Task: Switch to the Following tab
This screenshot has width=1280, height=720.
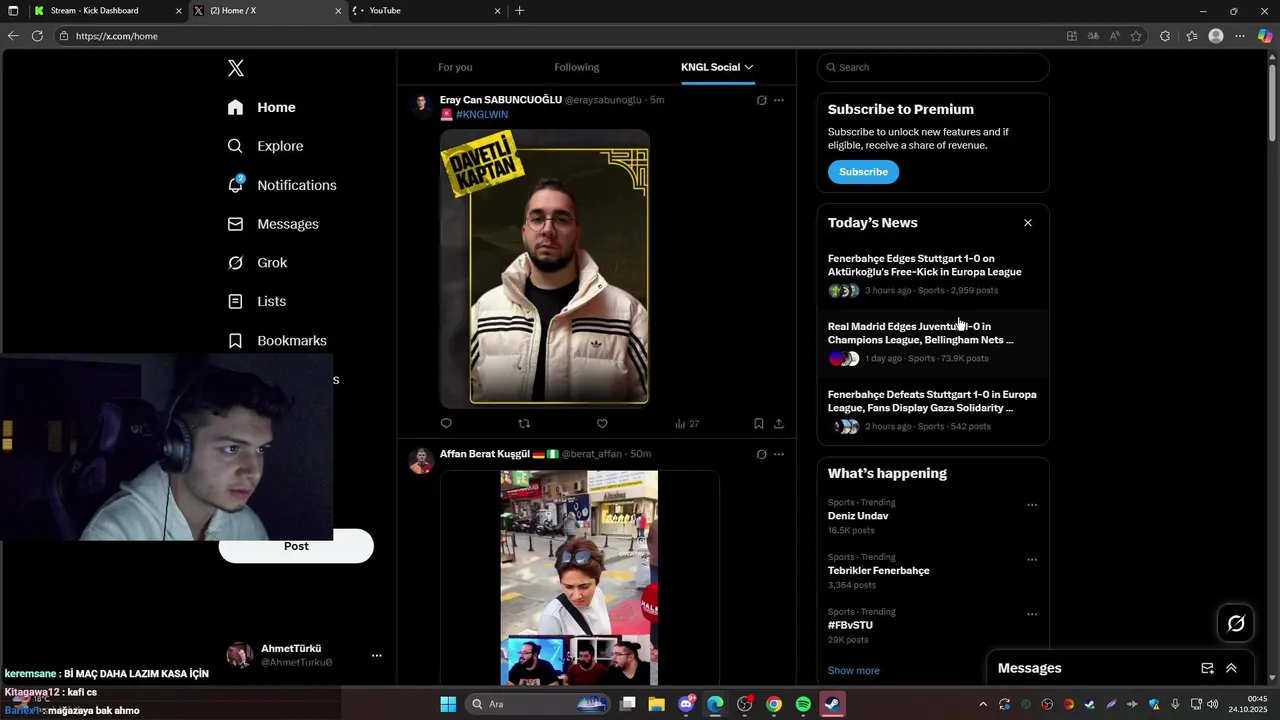Action: click(x=577, y=67)
